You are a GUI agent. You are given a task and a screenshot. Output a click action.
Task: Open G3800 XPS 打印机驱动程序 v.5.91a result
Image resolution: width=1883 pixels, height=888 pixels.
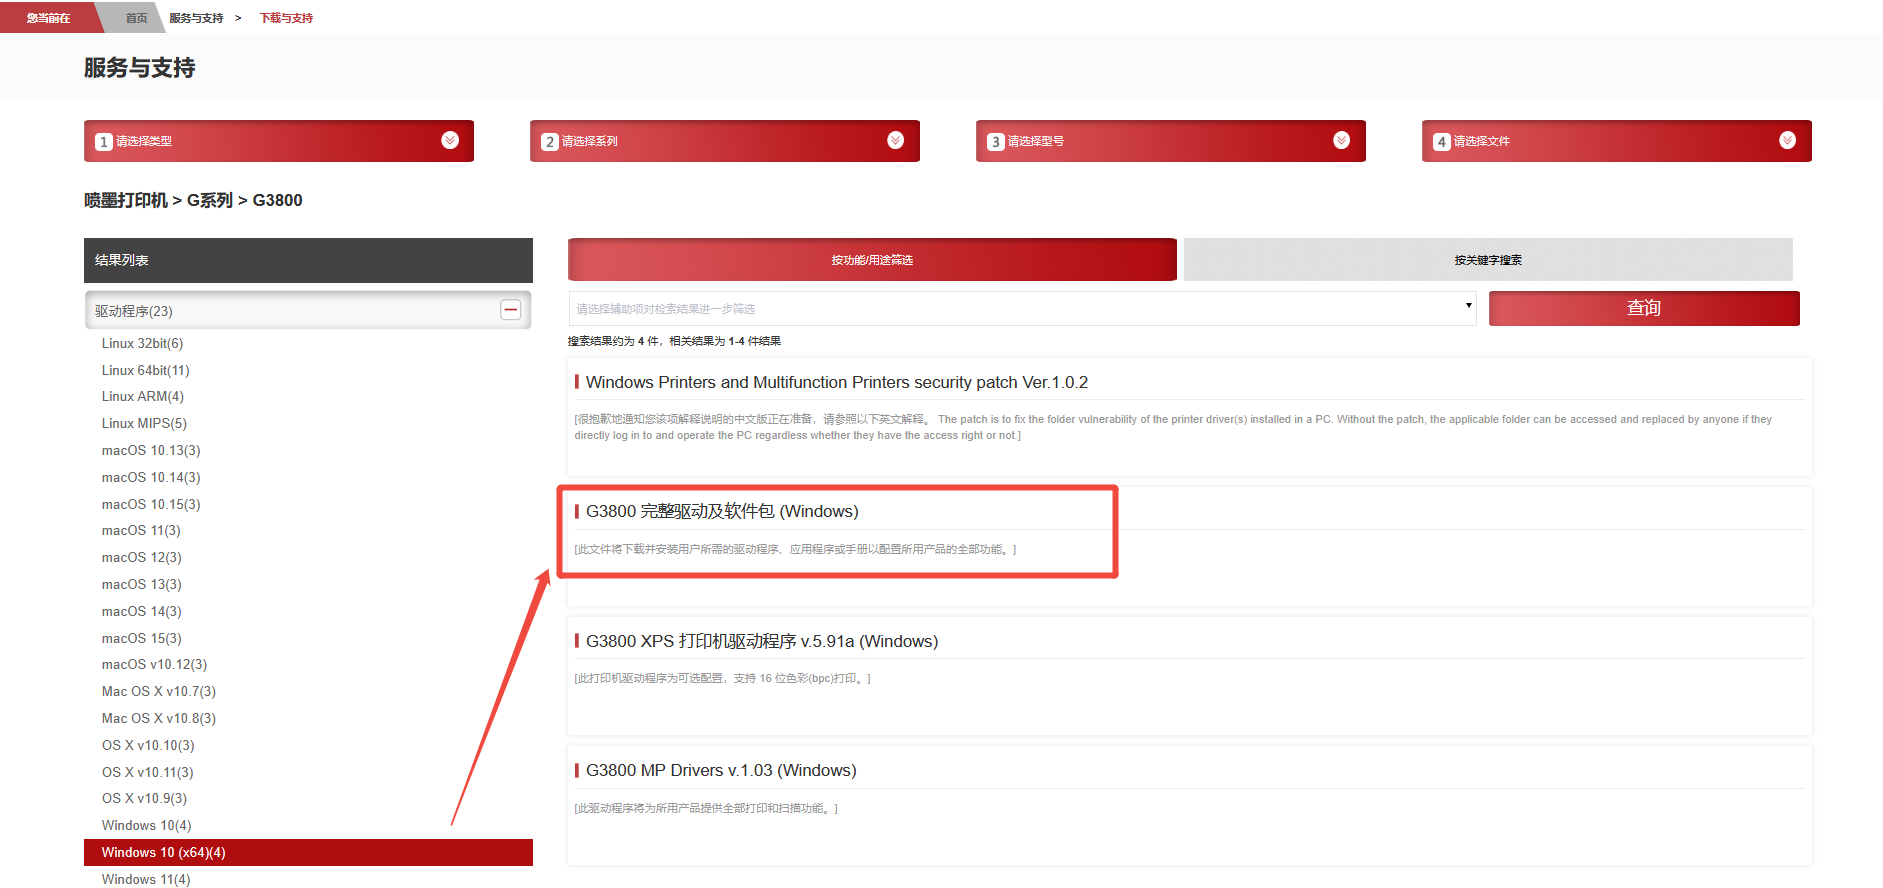pyautogui.click(x=762, y=641)
